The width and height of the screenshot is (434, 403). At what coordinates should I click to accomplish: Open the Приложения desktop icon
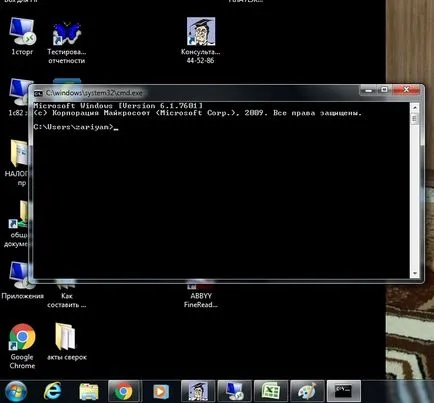pos(22,282)
